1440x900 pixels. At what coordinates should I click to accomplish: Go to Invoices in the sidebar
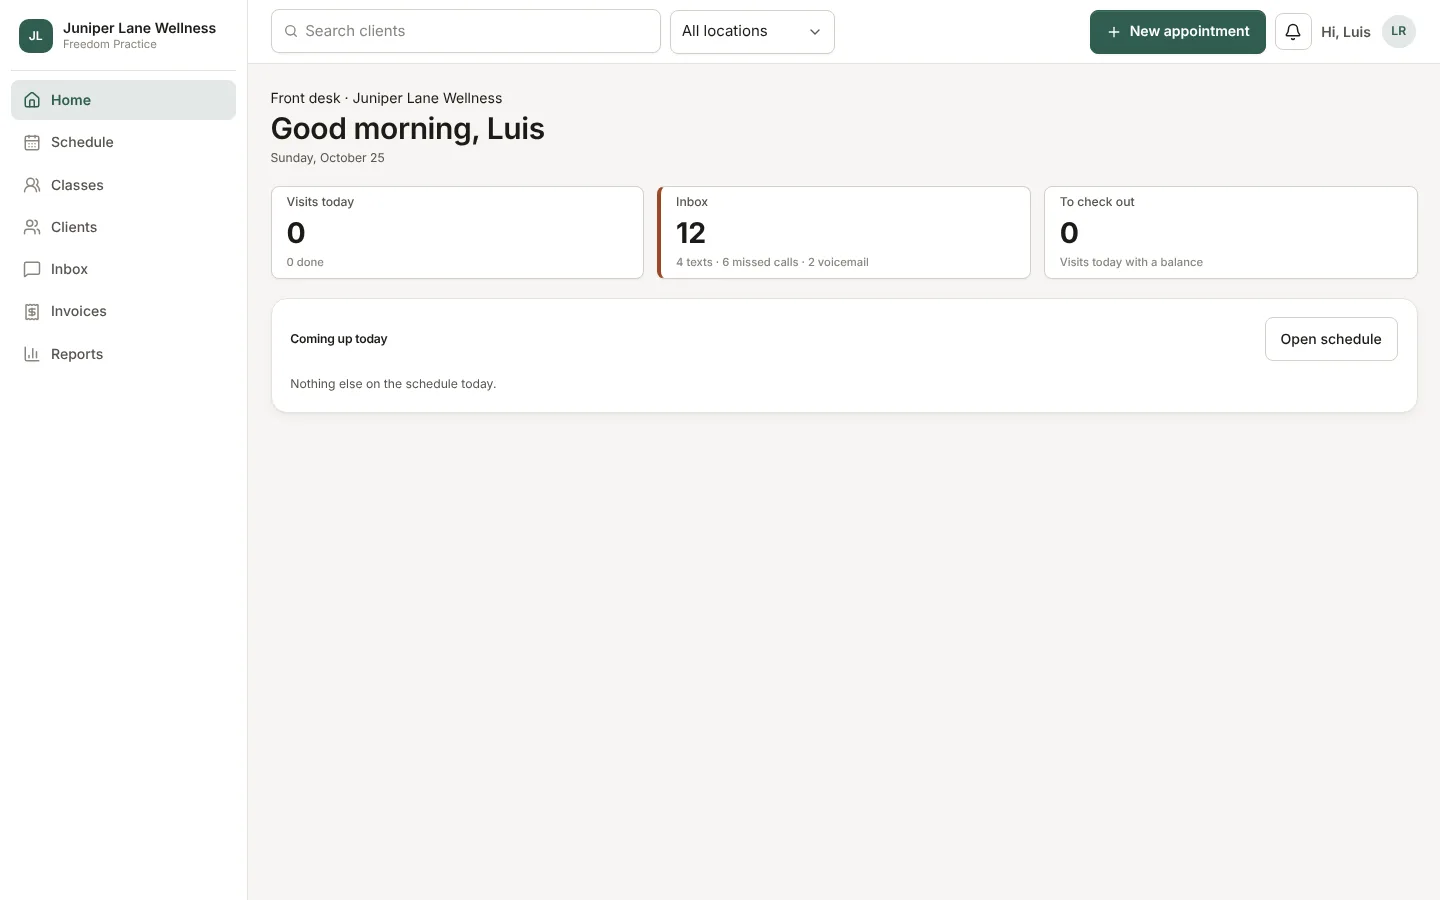point(124,311)
